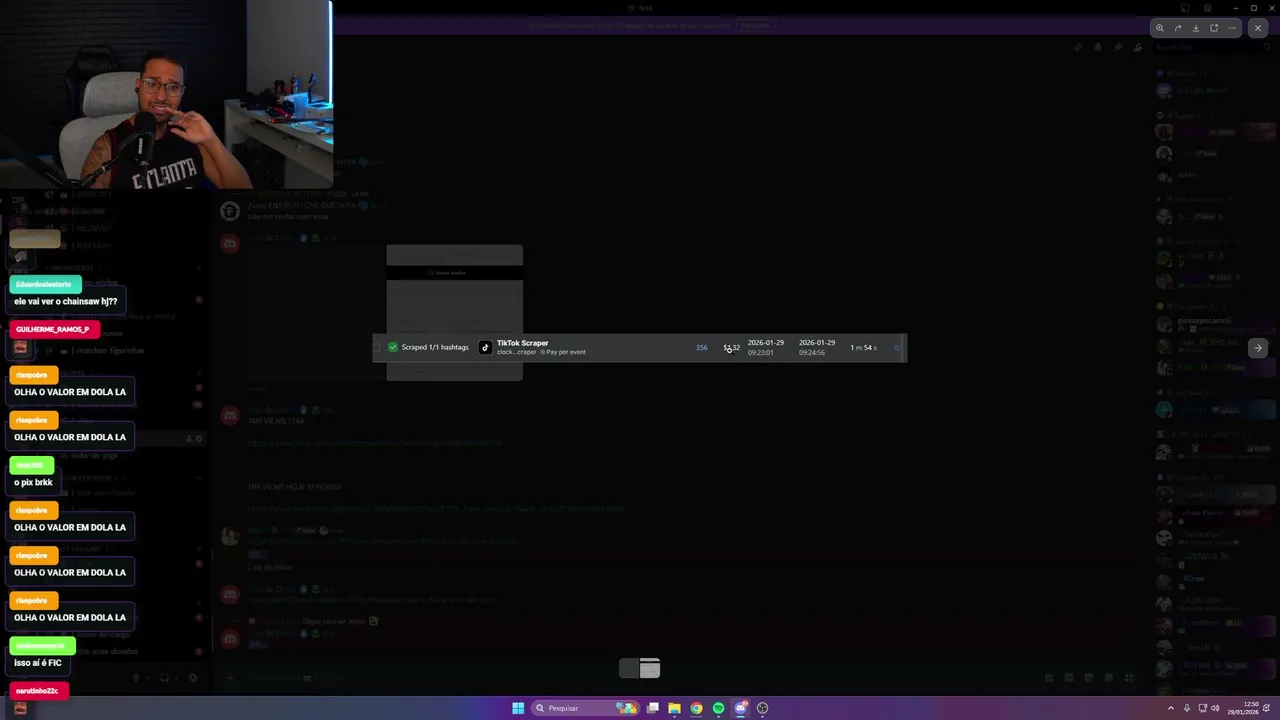This screenshot has height=720, width=1280.
Task: Open the volume control in the system tray
Action: [1216, 708]
